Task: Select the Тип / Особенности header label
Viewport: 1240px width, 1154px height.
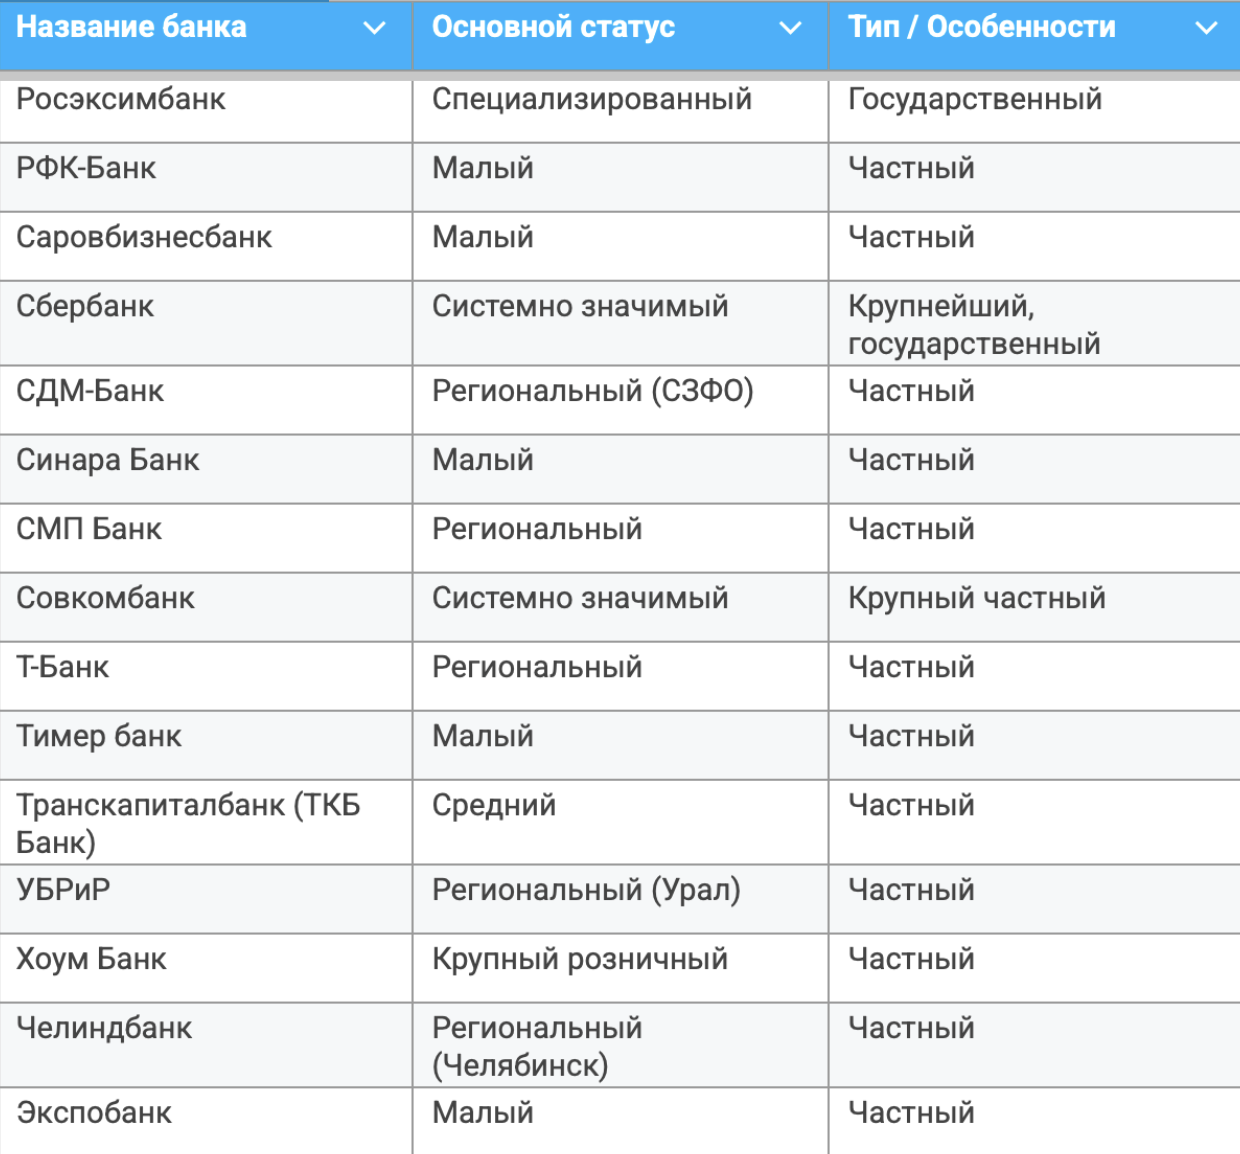Action: (981, 28)
